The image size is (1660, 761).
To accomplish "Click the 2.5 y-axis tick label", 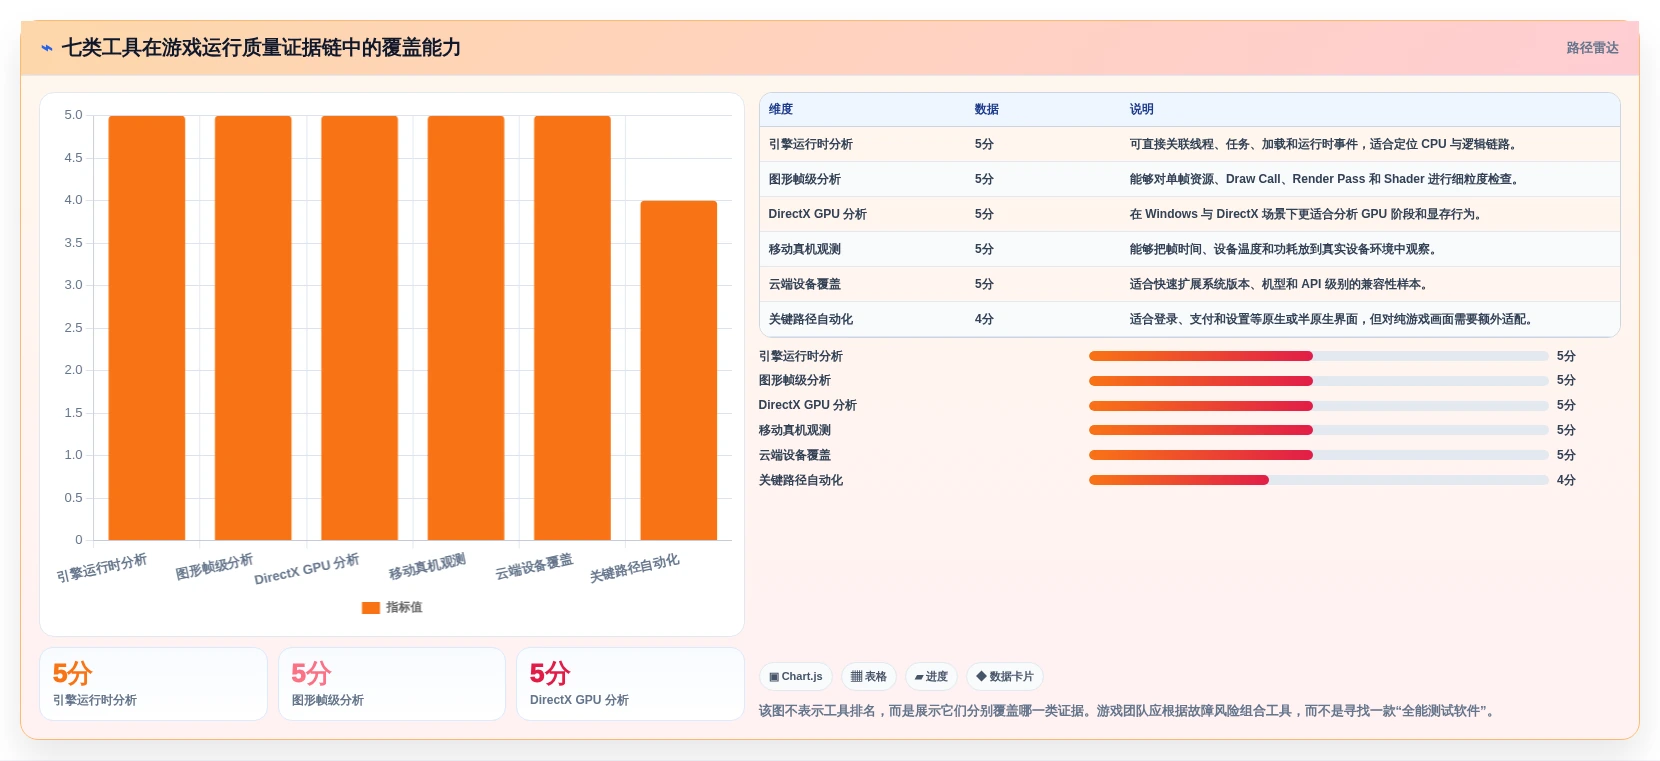I will 73,328.
